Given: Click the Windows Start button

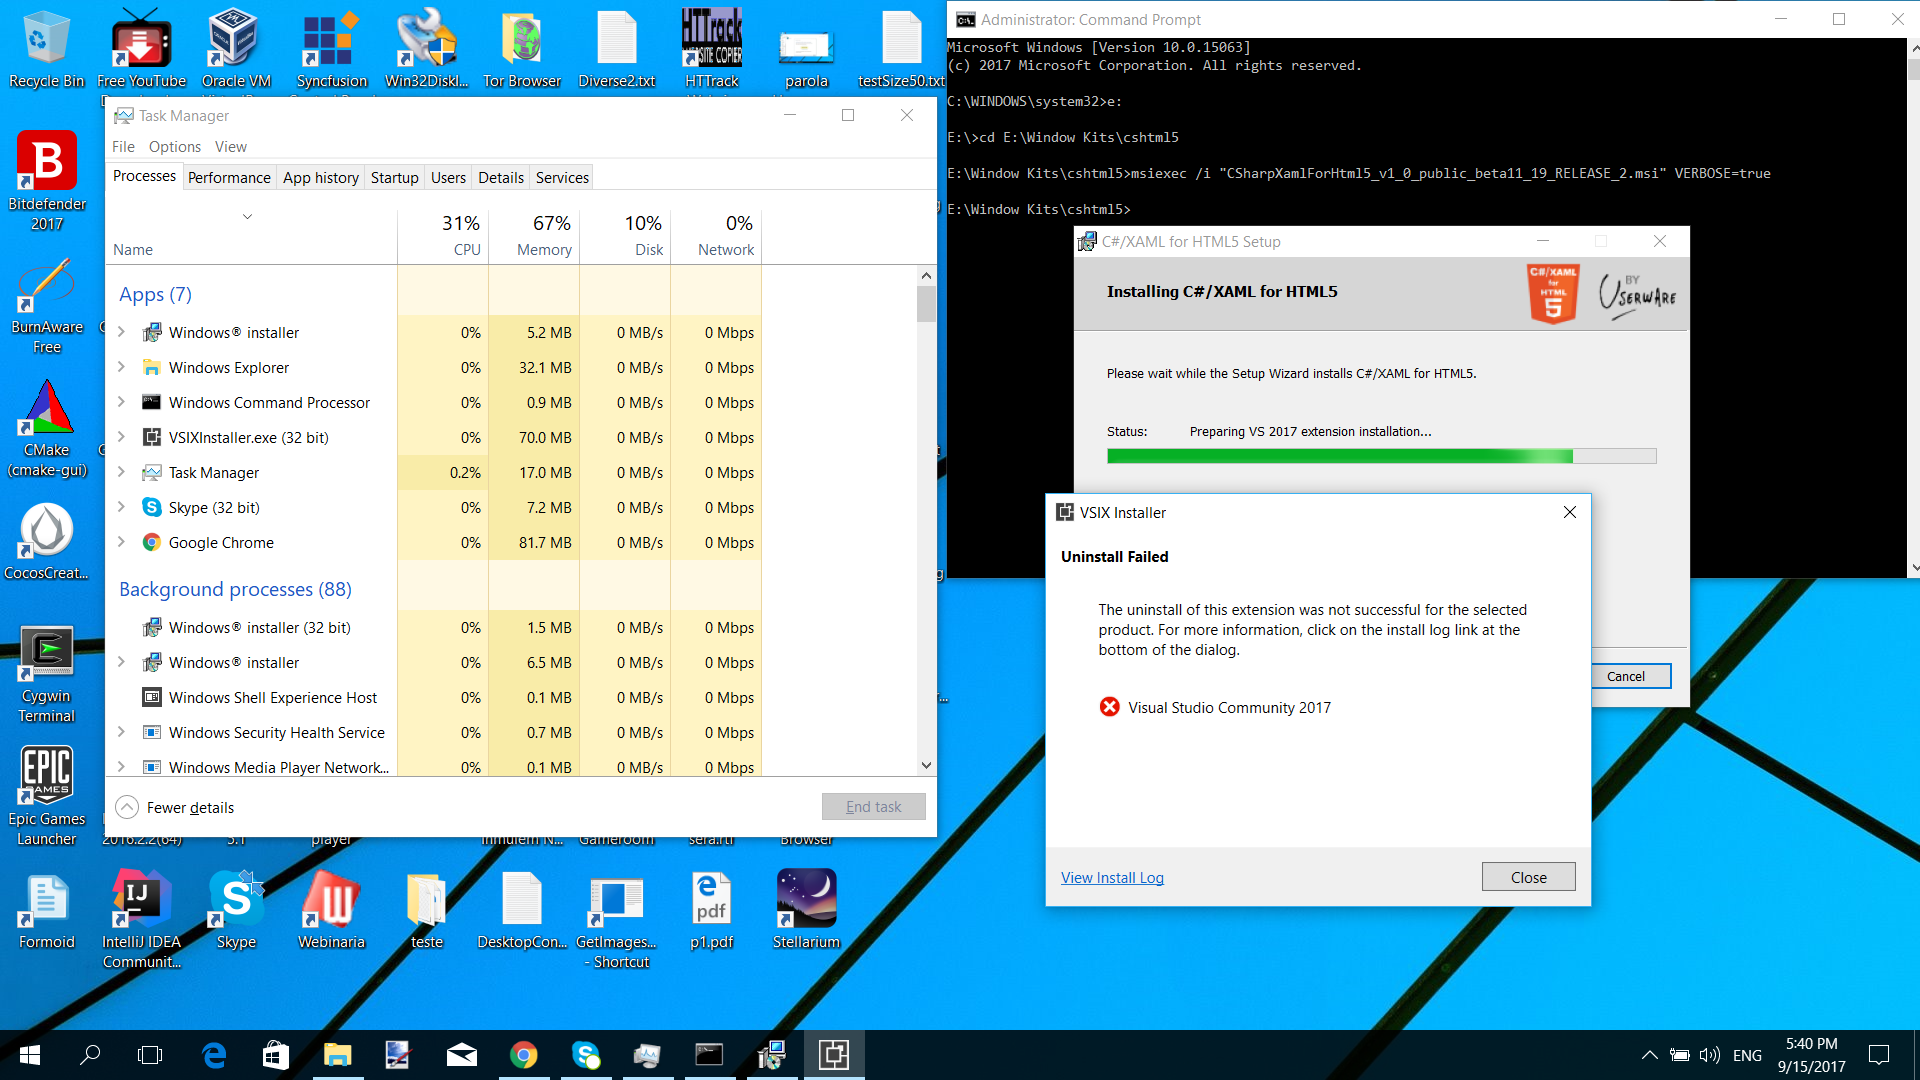Looking at the screenshot, I should pos(29,1055).
